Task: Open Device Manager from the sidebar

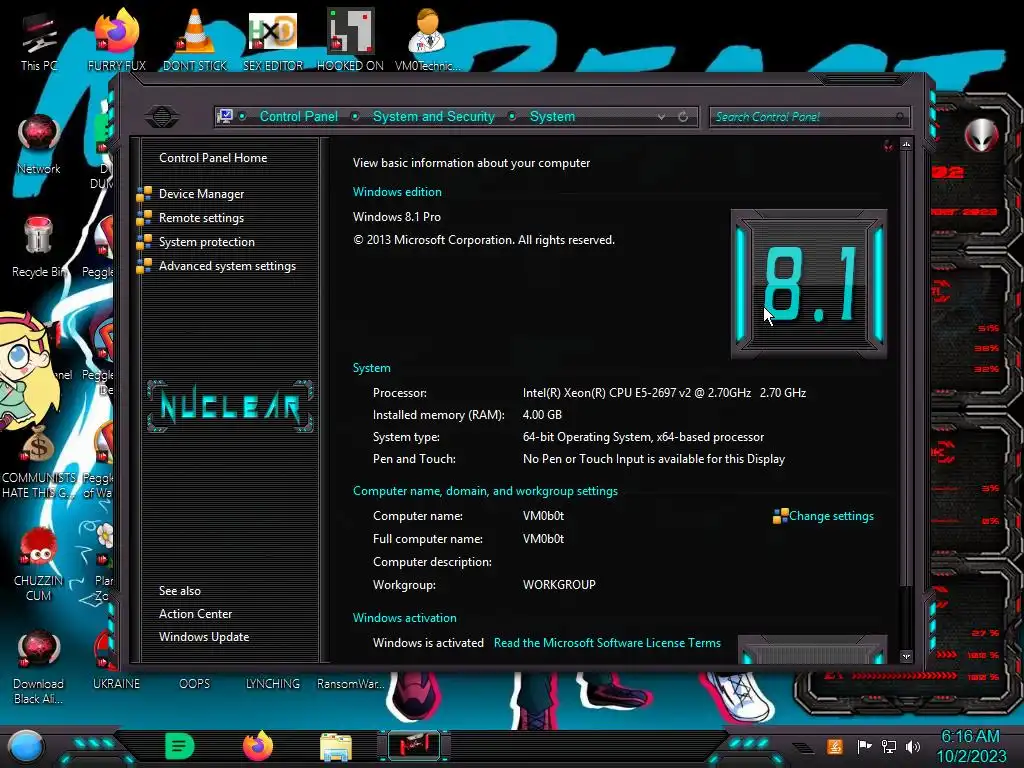Action: 201,194
